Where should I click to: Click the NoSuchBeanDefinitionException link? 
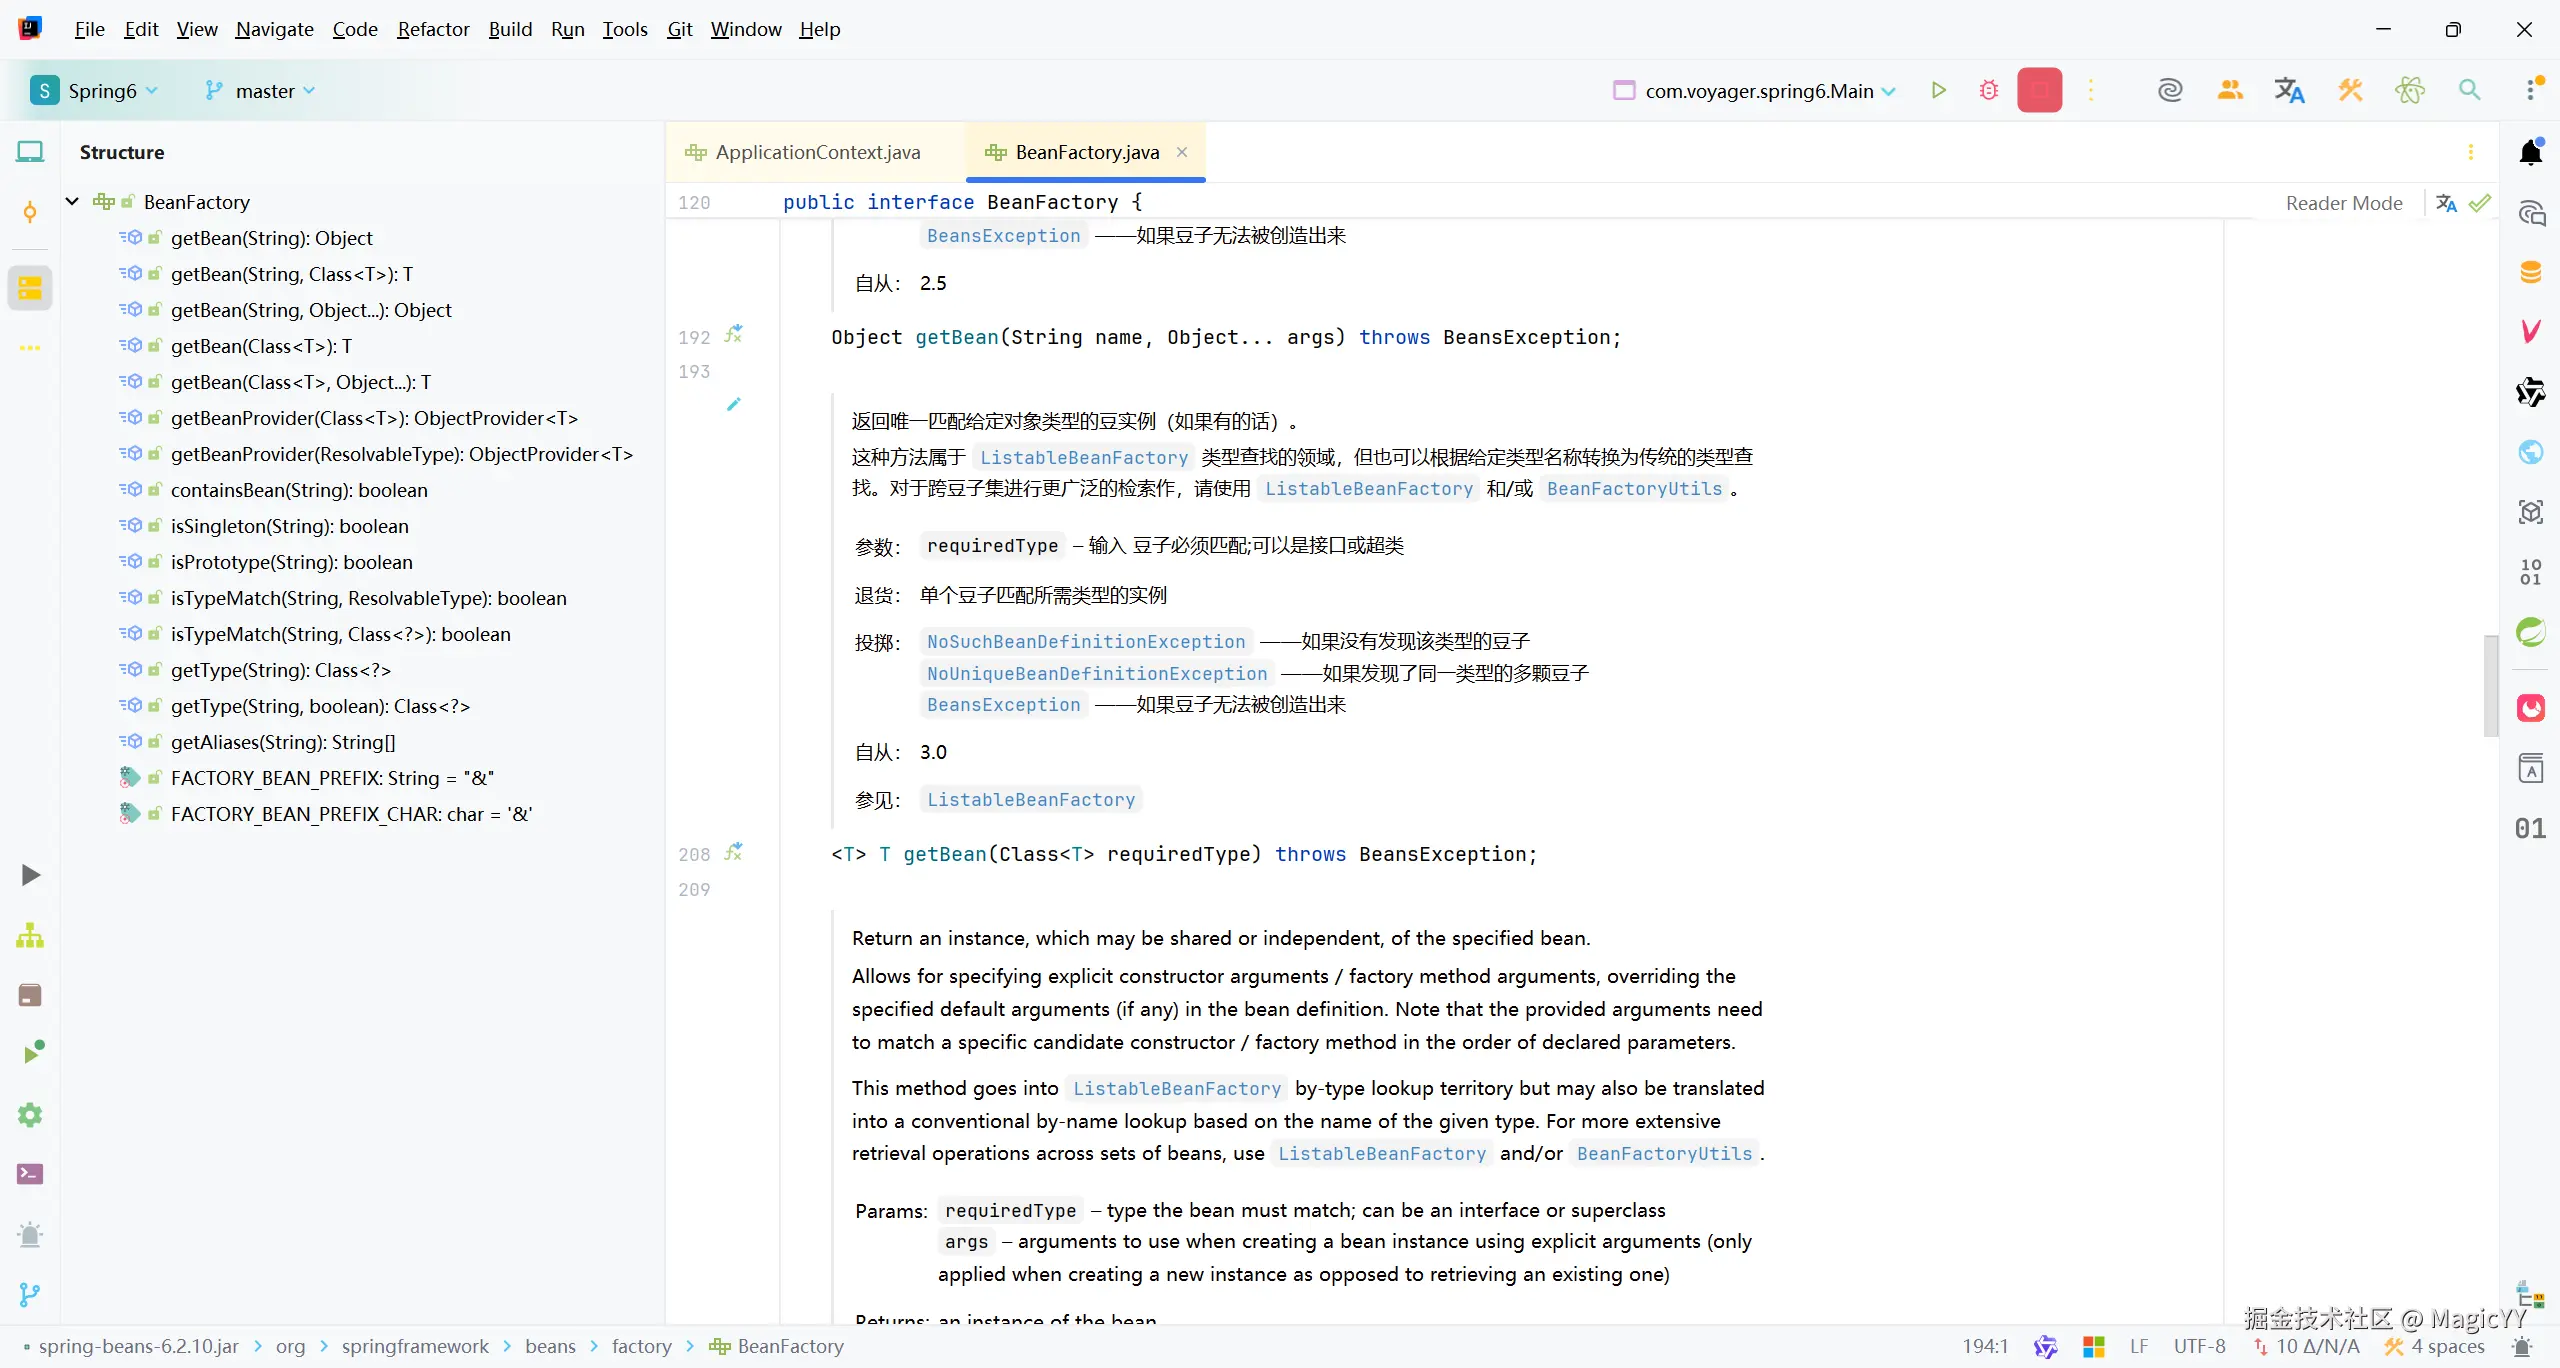pos(1085,641)
